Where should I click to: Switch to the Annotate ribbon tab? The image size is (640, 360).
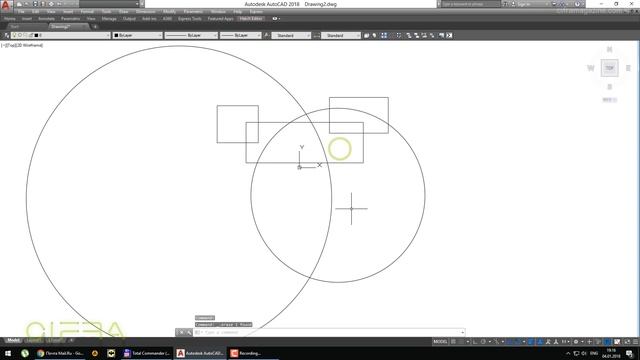tap(46, 19)
